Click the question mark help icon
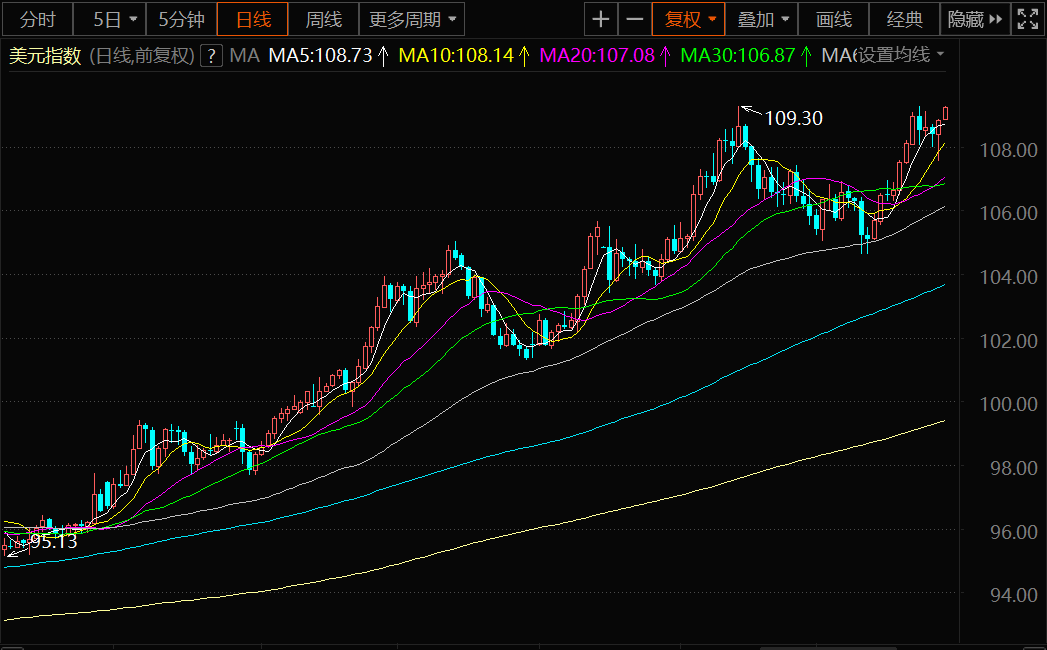 click(x=211, y=56)
